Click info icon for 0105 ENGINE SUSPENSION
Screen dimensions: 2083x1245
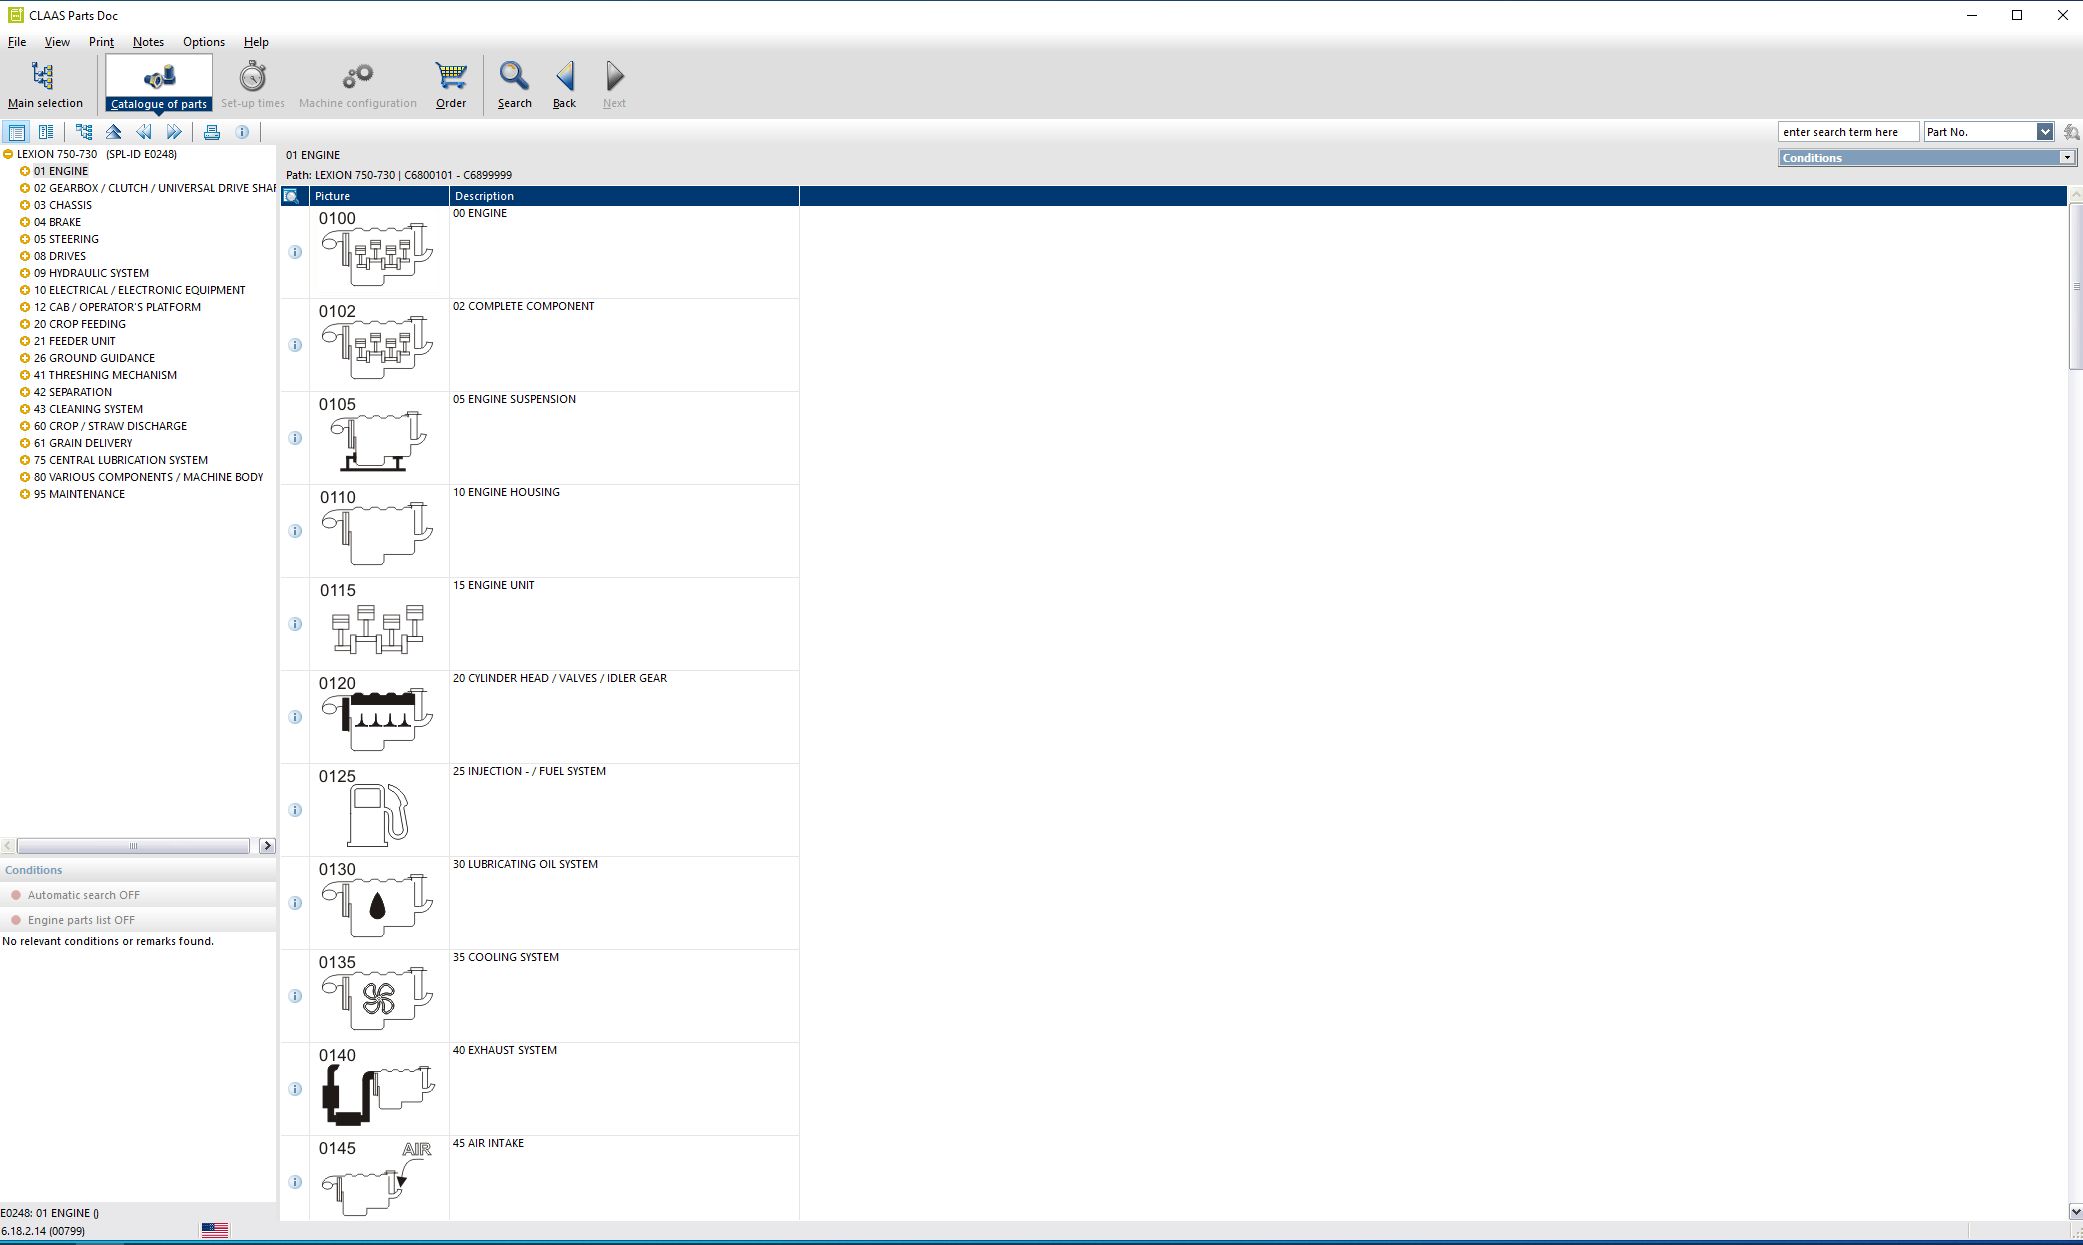pyautogui.click(x=295, y=438)
